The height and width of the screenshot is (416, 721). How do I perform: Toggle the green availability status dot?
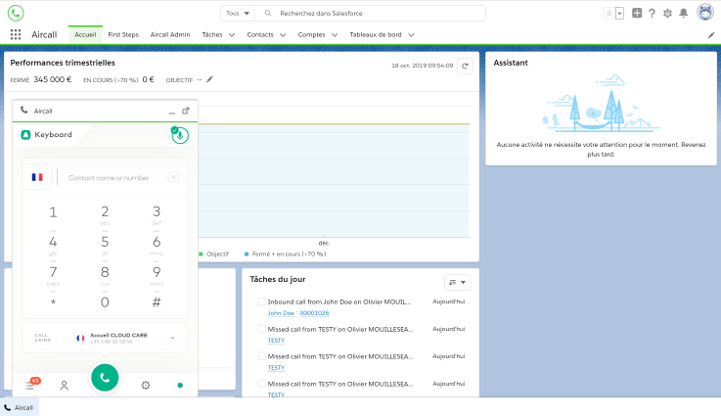click(x=180, y=385)
